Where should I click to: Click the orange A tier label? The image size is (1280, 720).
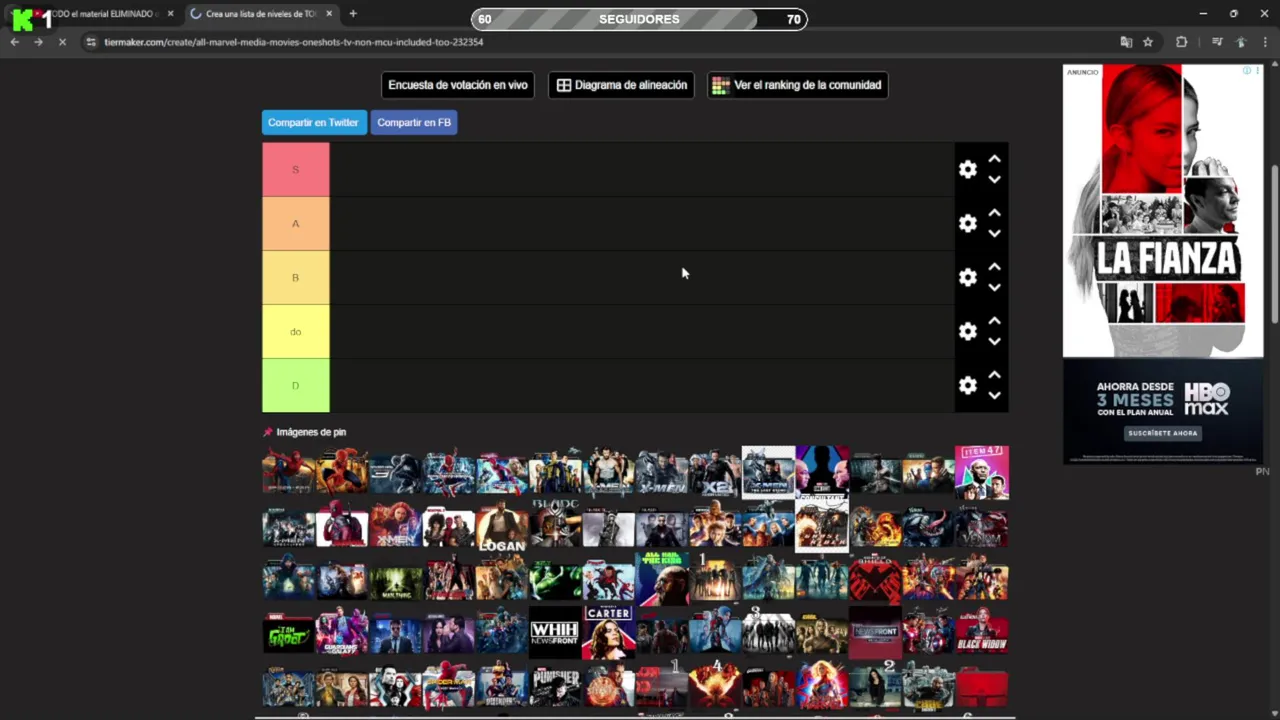click(x=295, y=224)
